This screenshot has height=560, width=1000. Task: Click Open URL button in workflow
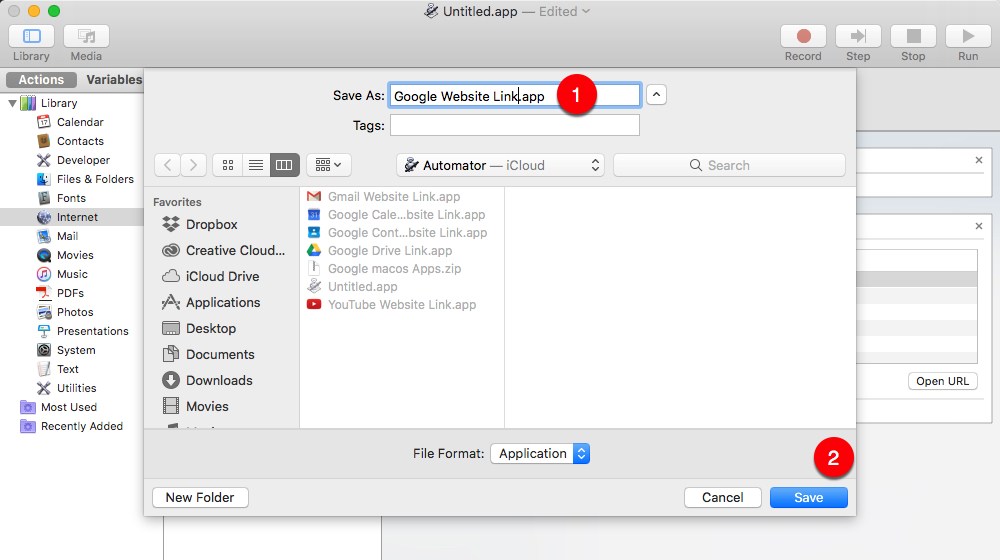[x=943, y=381]
